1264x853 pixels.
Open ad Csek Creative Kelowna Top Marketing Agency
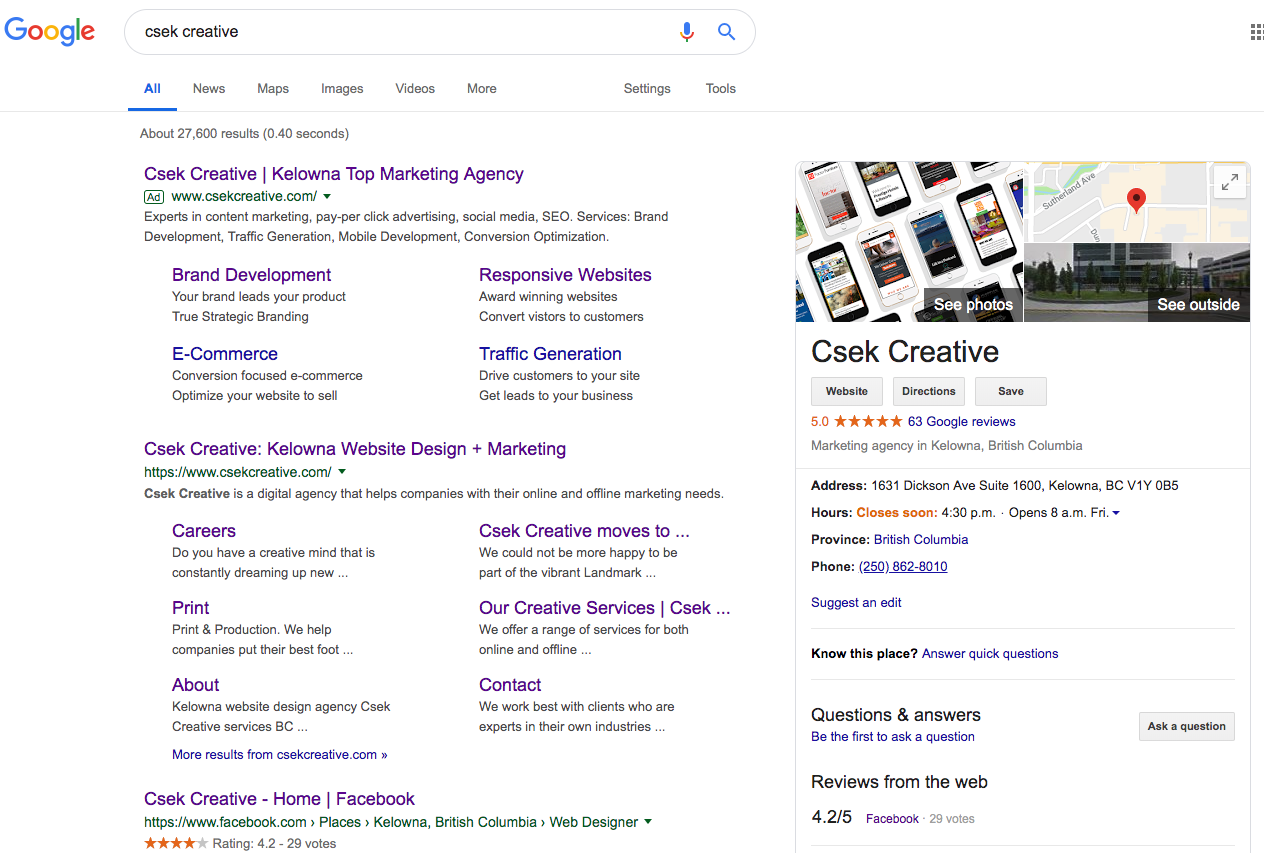[x=334, y=174]
